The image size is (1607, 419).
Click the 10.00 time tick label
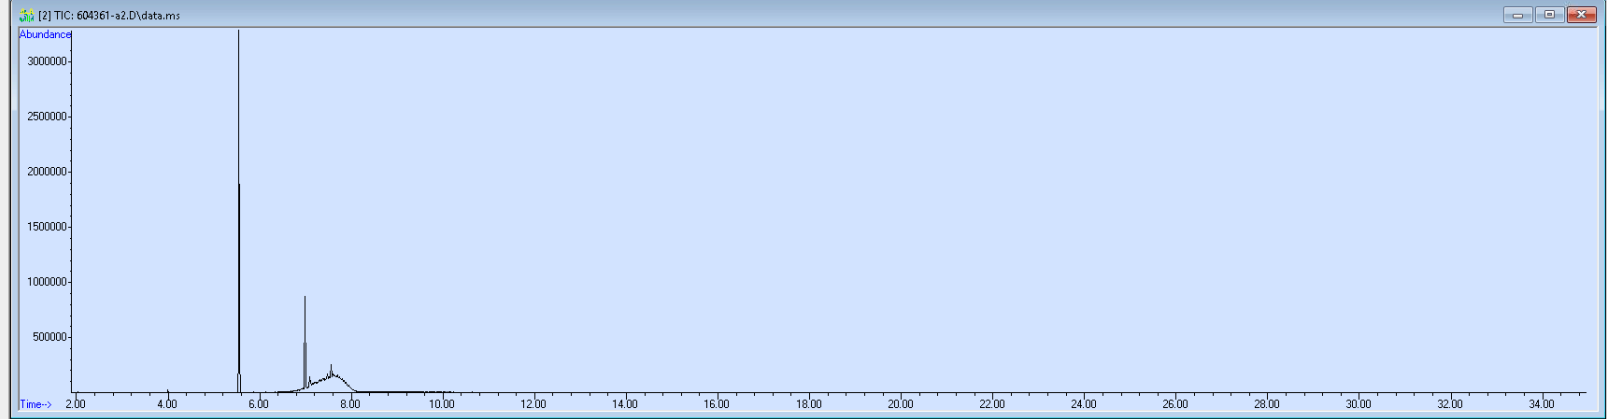click(442, 405)
